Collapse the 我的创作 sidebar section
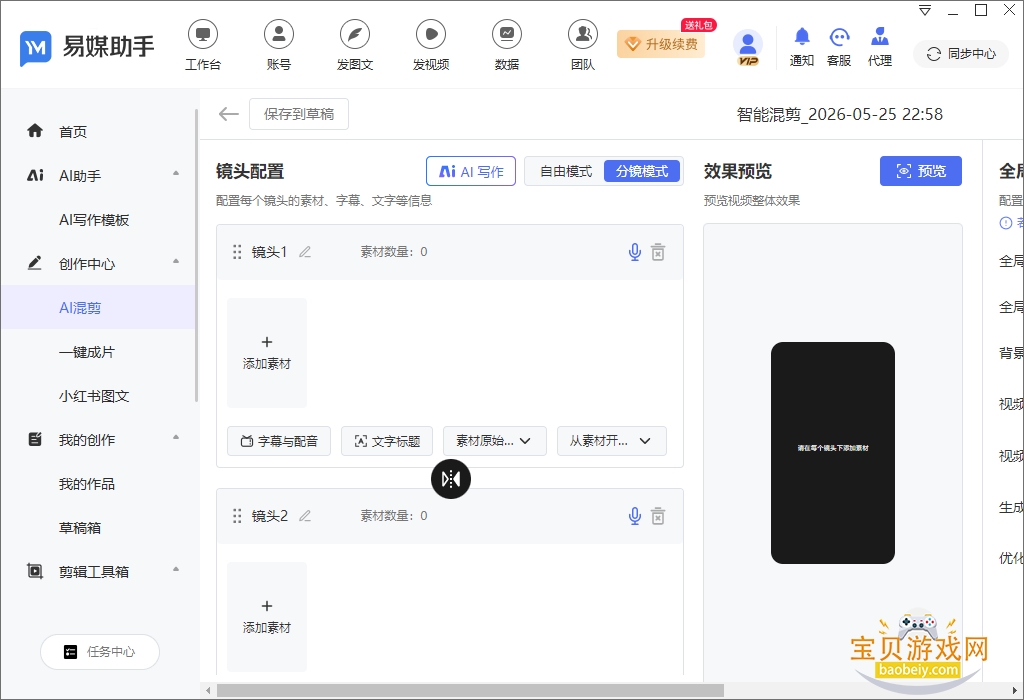Screen dimensions: 1024x700 (176, 438)
